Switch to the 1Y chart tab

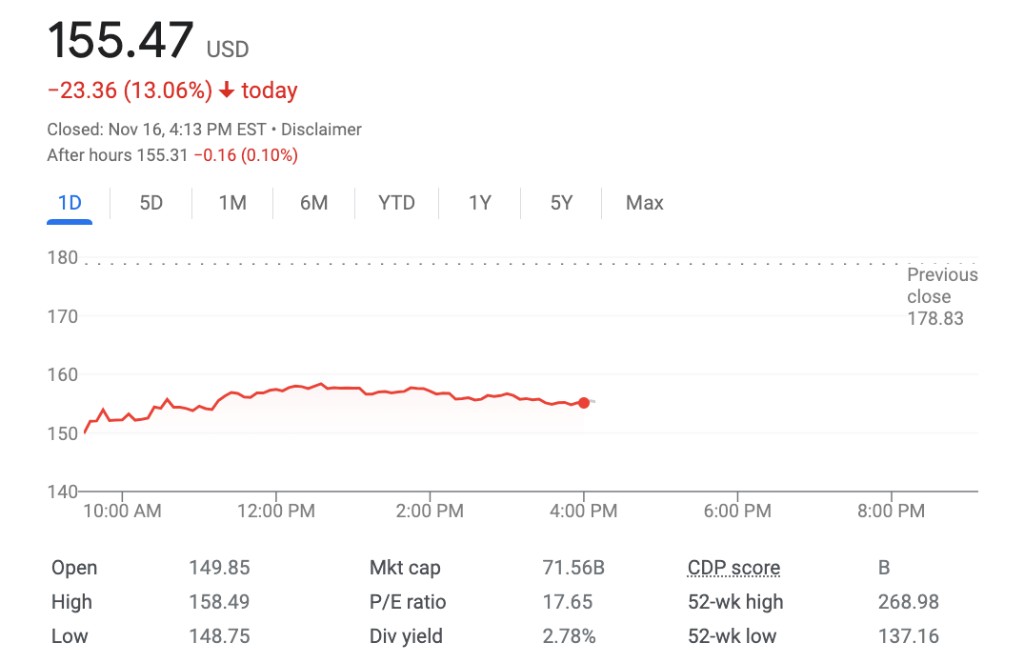(480, 203)
